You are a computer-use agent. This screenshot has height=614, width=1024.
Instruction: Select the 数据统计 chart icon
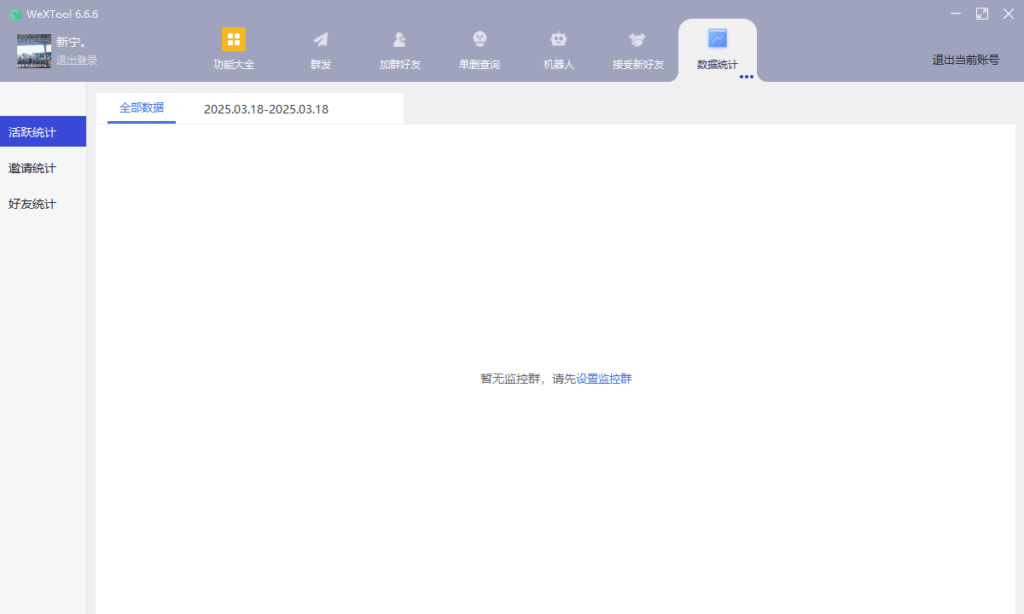click(x=717, y=39)
